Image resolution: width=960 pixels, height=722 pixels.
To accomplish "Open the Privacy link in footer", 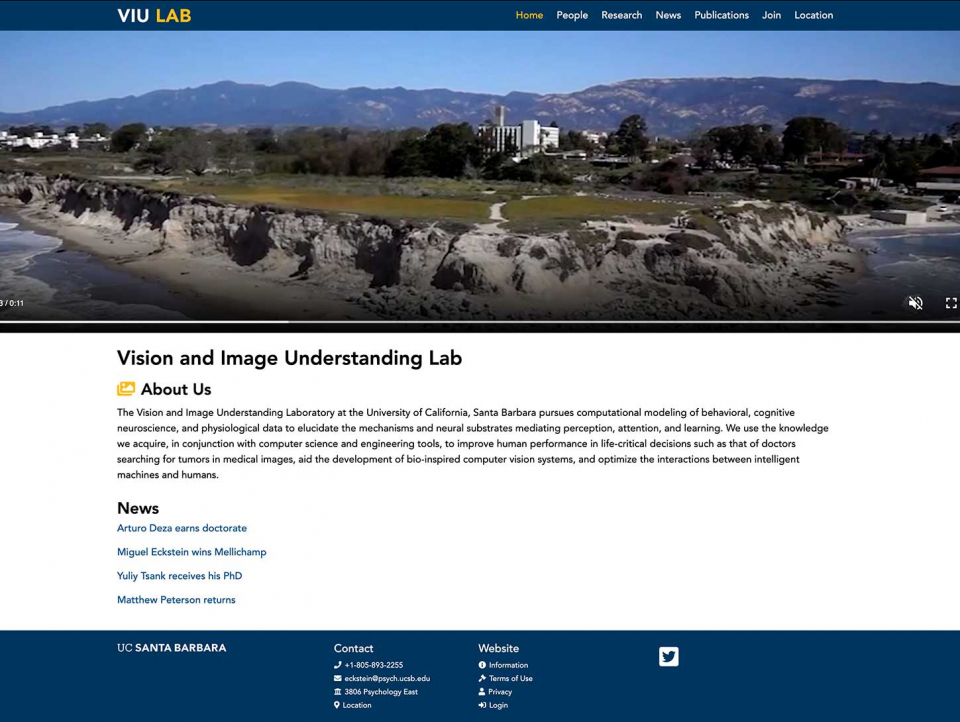I will (500, 692).
